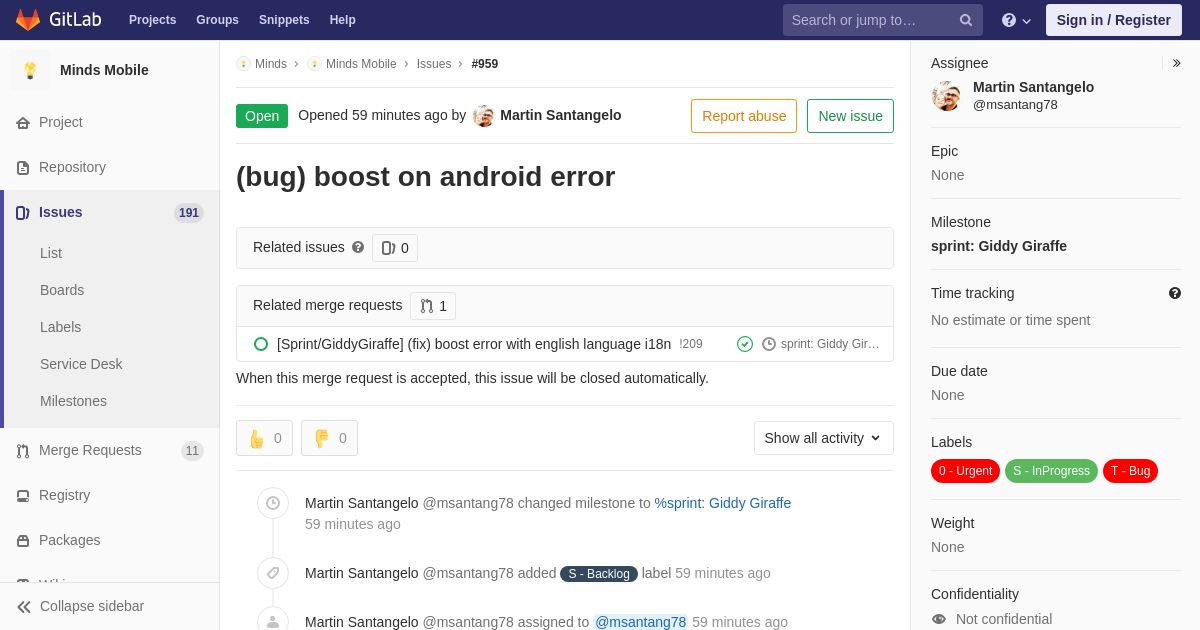
Task: Click the Not confidential eye icon
Action: tap(939, 619)
